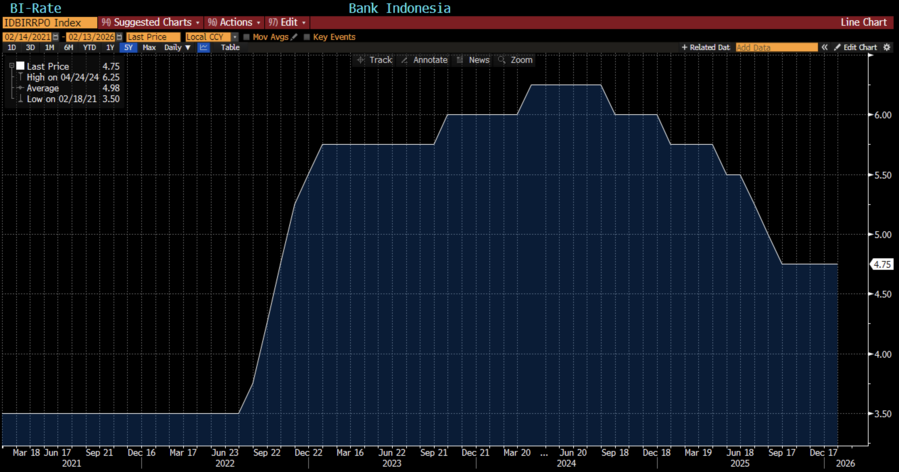Open the Actions menu

234,22
